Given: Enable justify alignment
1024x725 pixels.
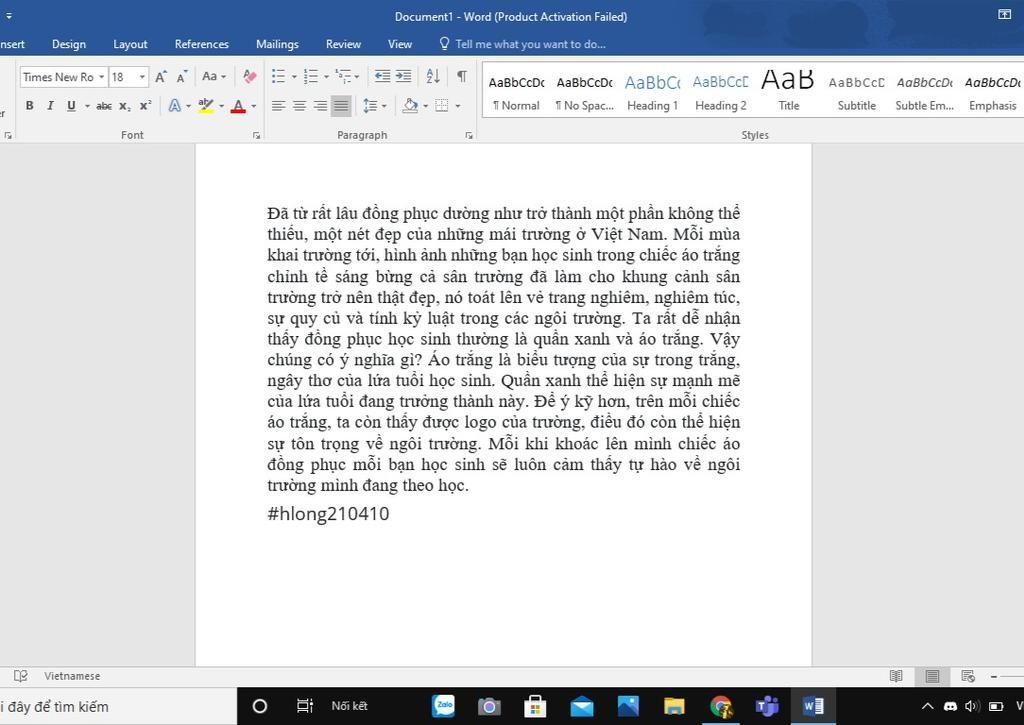Looking at the screenshot, I should click(341, 105).
